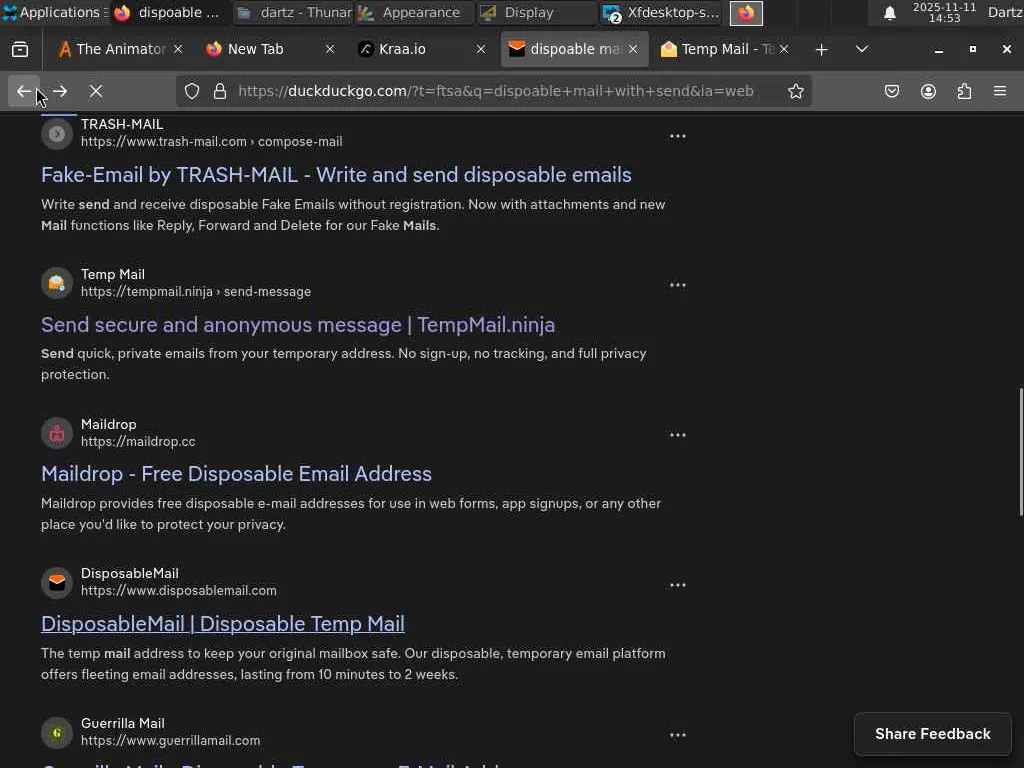Open Fake-Email by TRASH-MAIL result
The image size is (1024, 768).
pos(336,174)
